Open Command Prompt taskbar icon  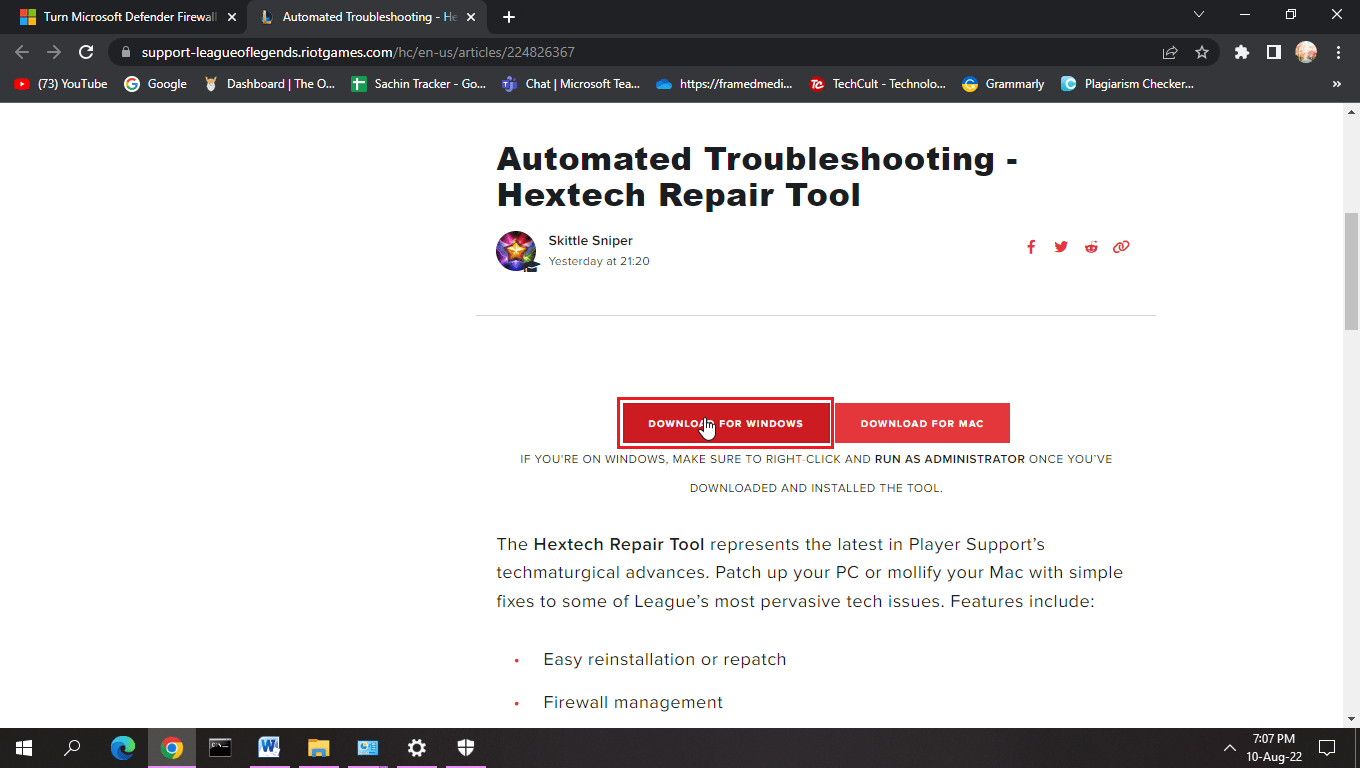220,747
